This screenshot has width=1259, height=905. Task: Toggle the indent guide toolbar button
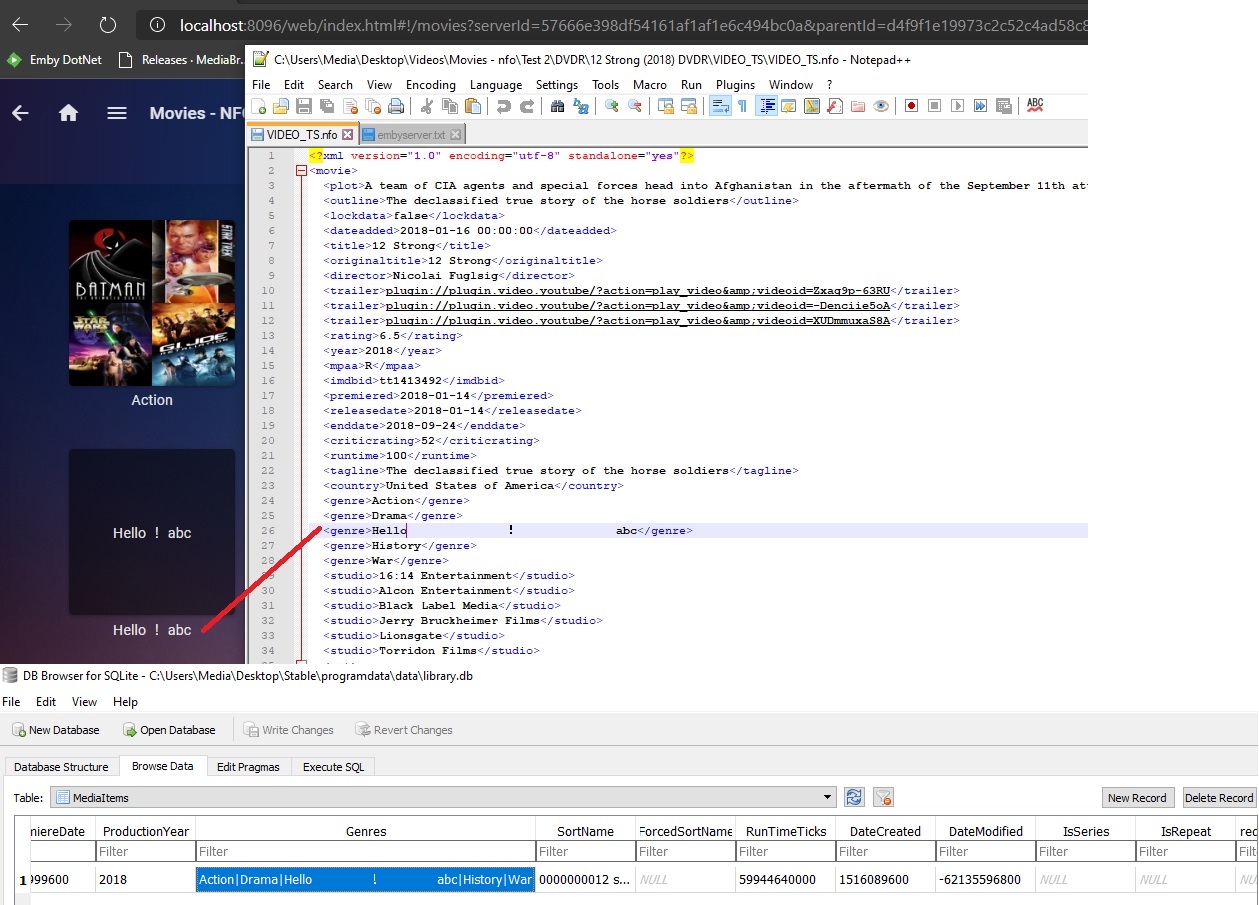(x=767, y=106)
